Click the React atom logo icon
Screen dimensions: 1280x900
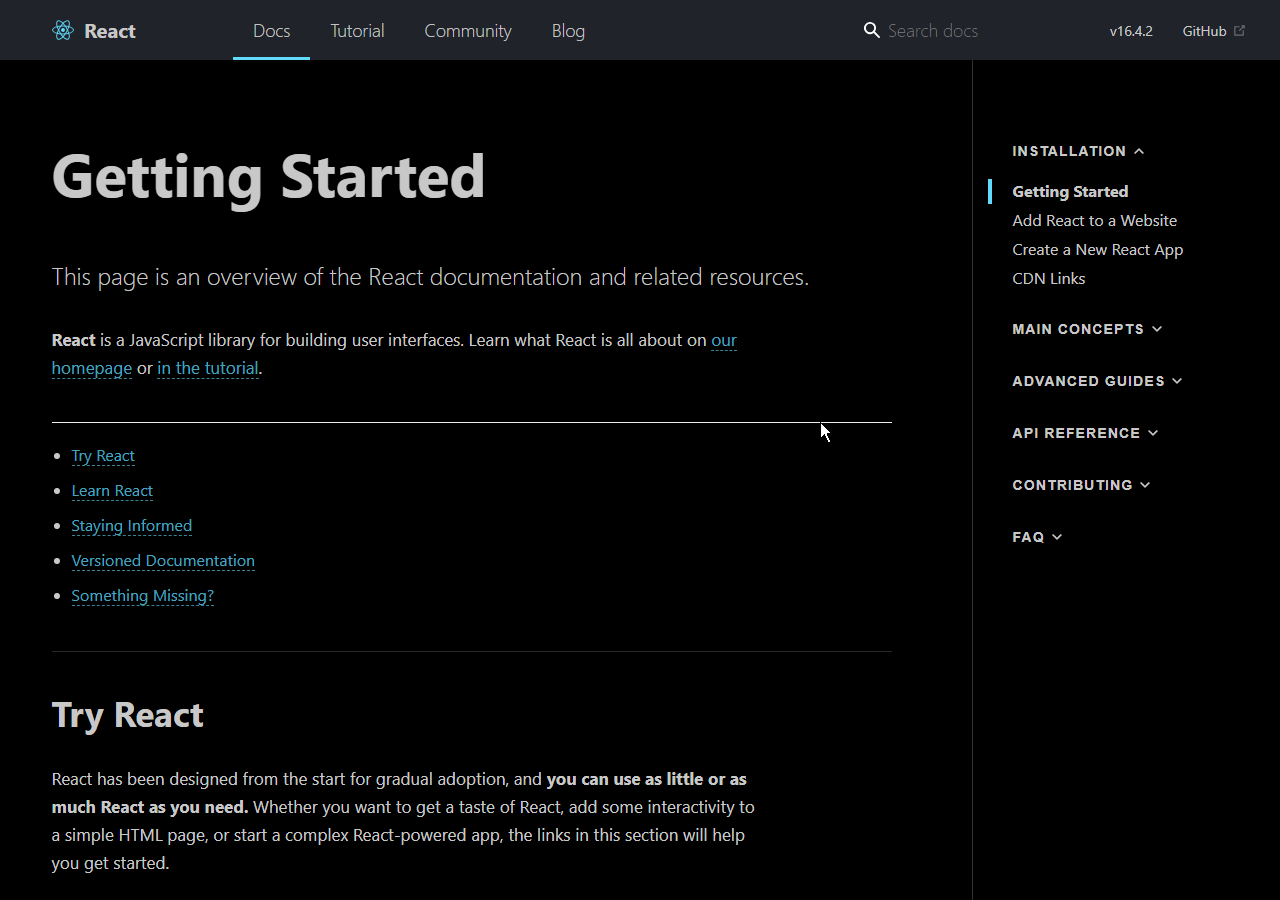[63, 31]
